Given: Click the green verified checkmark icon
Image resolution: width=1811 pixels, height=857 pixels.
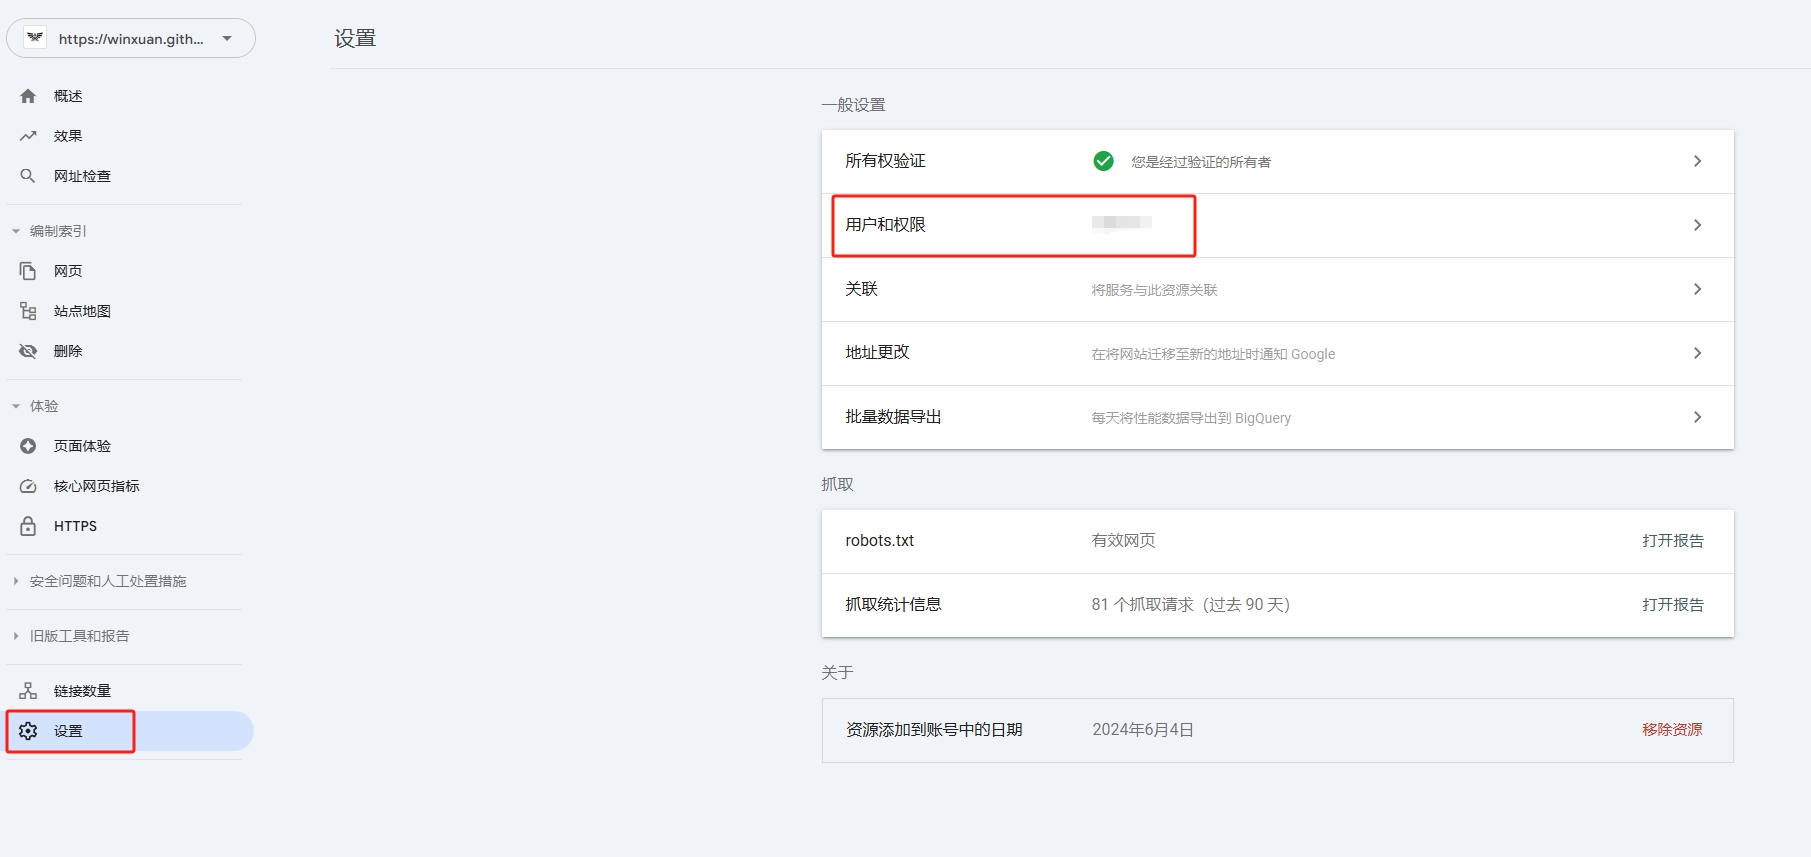Looking at the screenshot, I should 1103,161.
